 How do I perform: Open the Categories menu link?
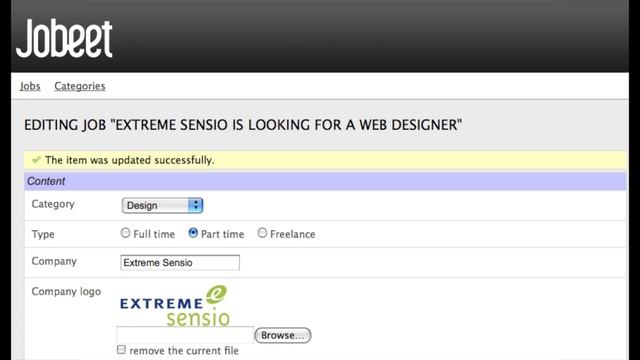(x=80, y=86)
